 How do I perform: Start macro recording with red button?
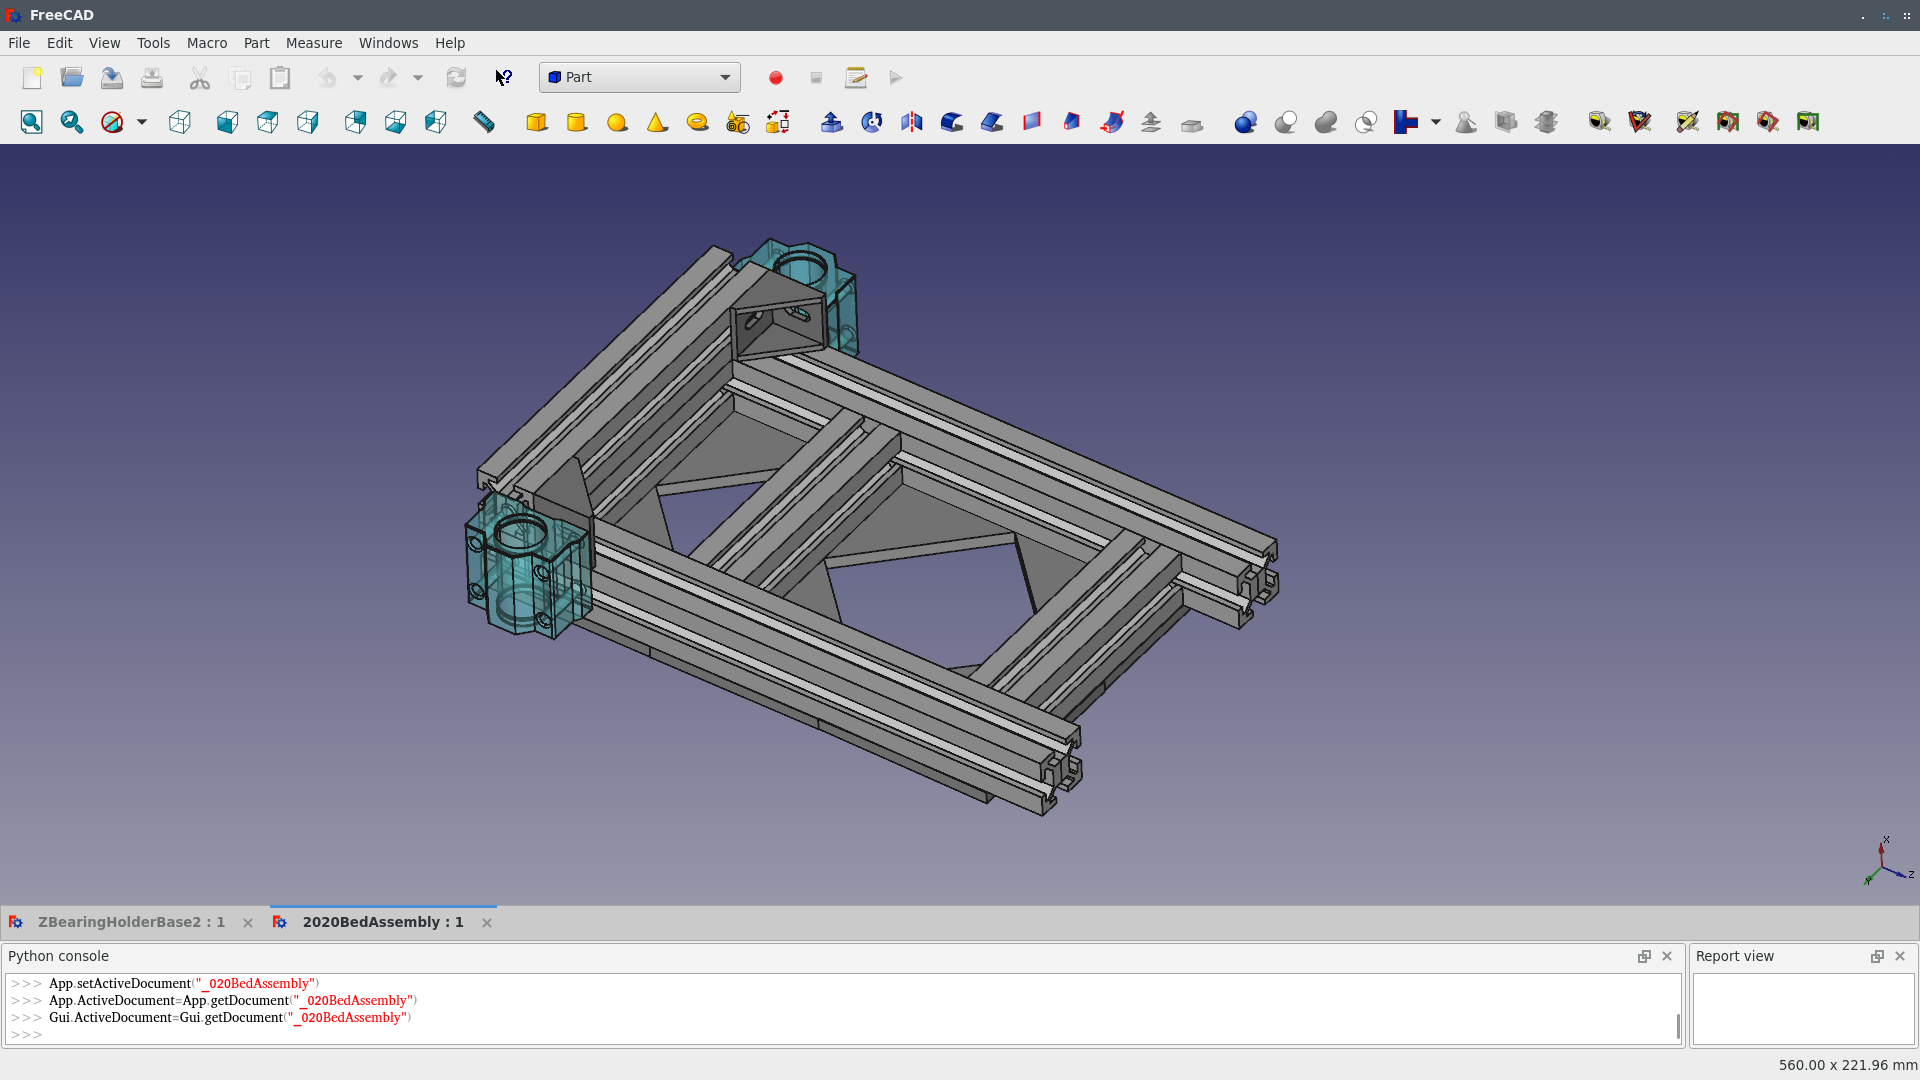click(x=776, y=78)
